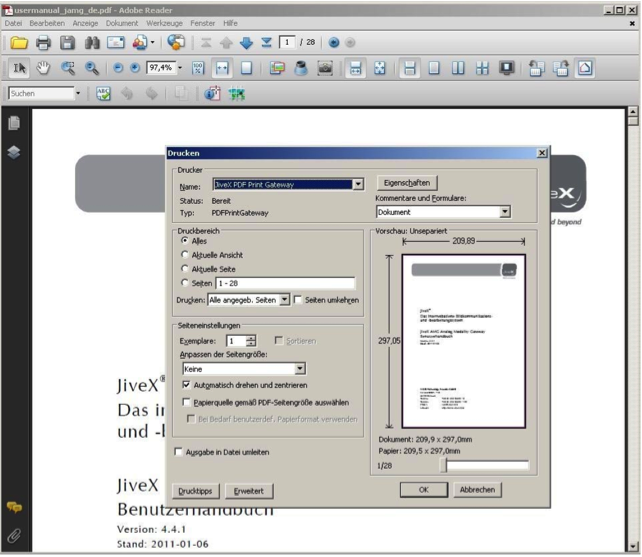Set zoom to actual size 100% icon
This screenshot has width=642, height=557.
click(x=198, y=68)
